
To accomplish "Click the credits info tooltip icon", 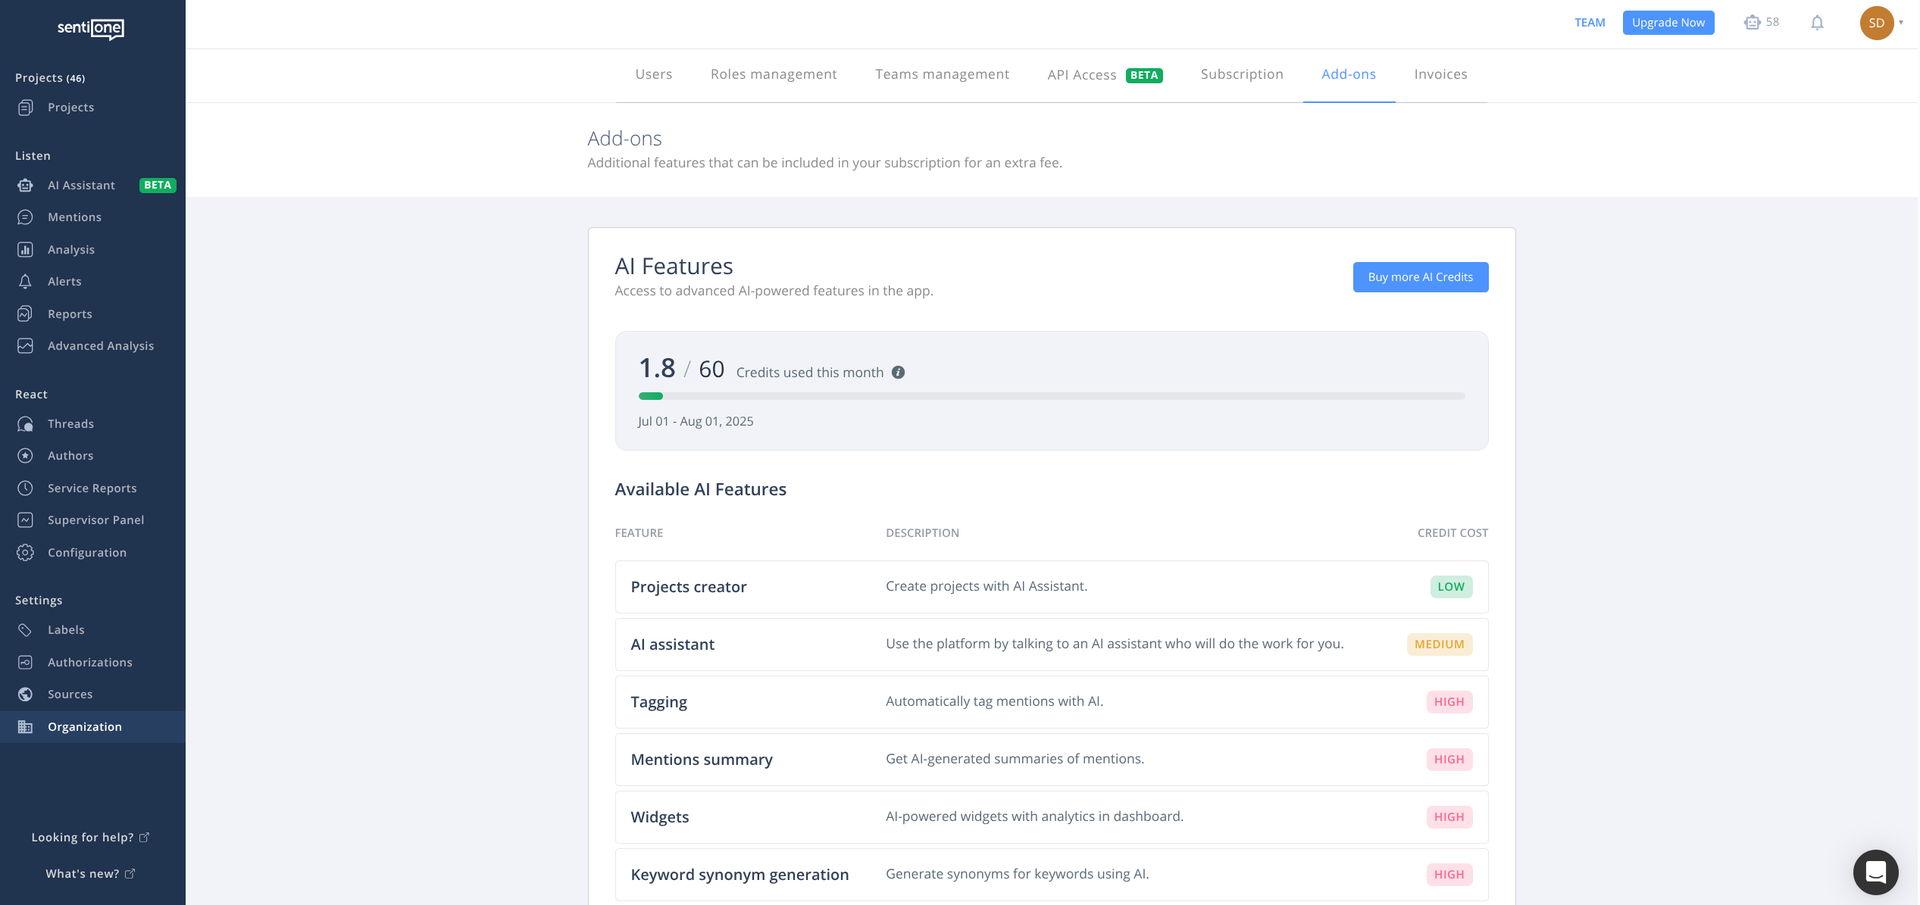I will [898, 372].
